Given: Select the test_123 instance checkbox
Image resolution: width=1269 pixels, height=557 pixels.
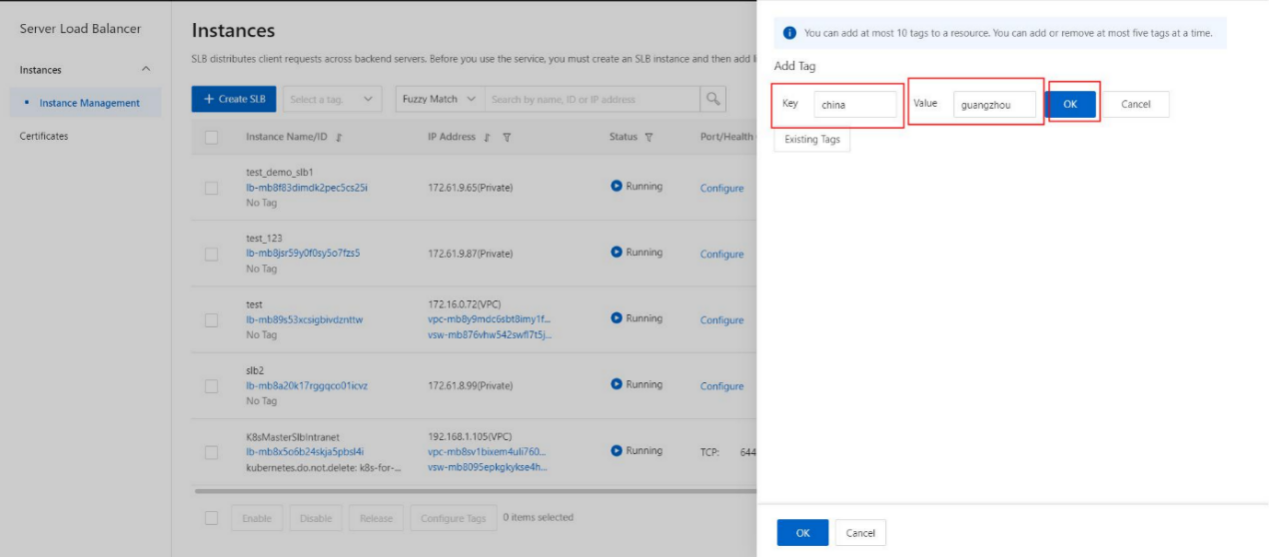Looking at the screenshot, I should tap(211, 254).
